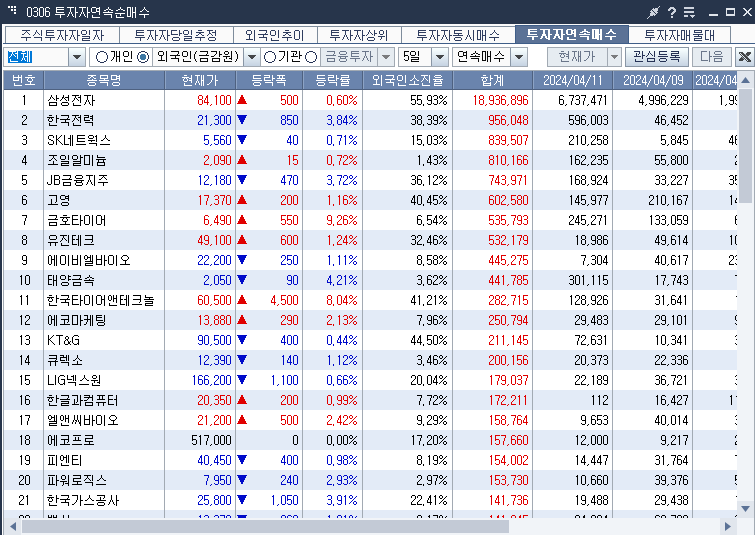This screenshot has width=755, height=535.
Task: Select the 에코프로 stock name
Action: click(70, 440)
